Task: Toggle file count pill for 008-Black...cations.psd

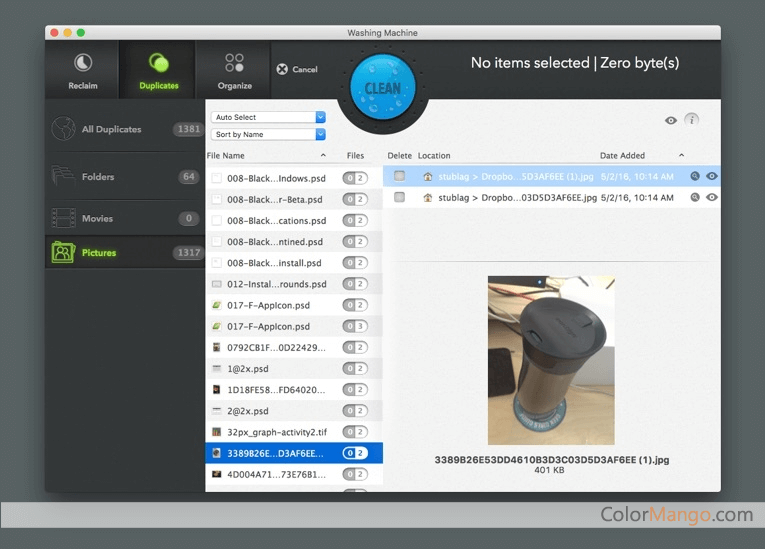Action: 355,221
